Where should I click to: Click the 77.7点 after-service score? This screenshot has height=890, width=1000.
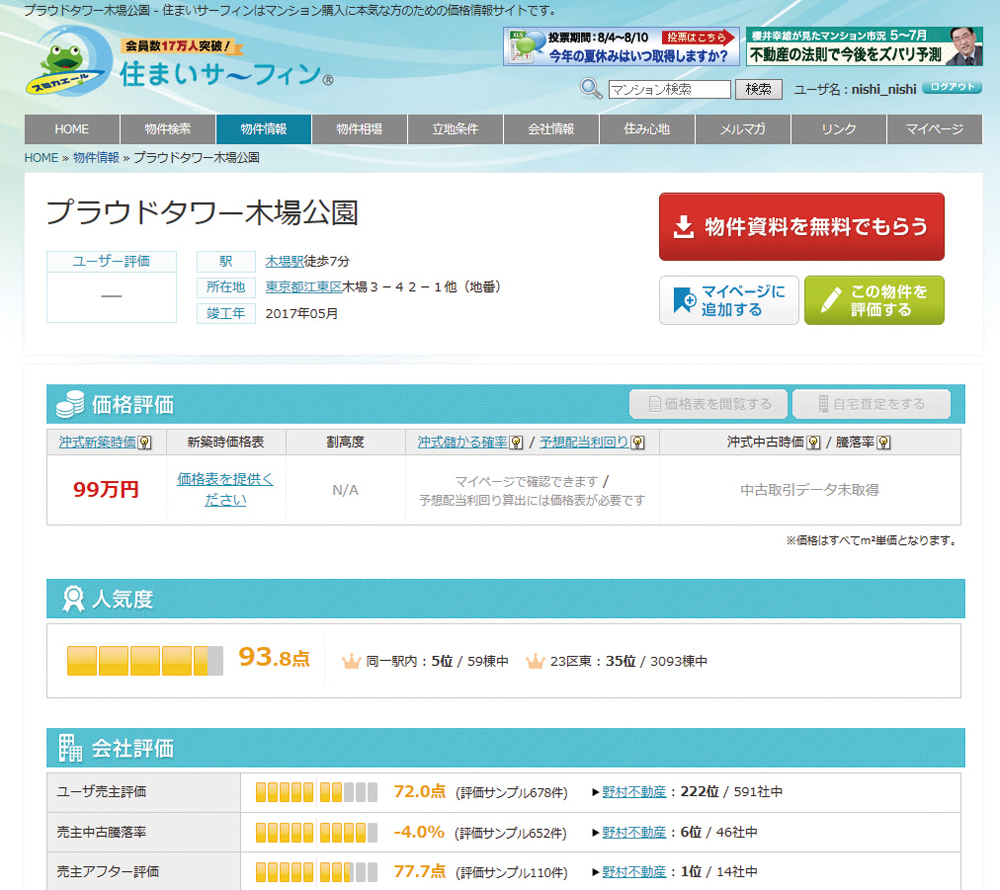pos(420,872)
